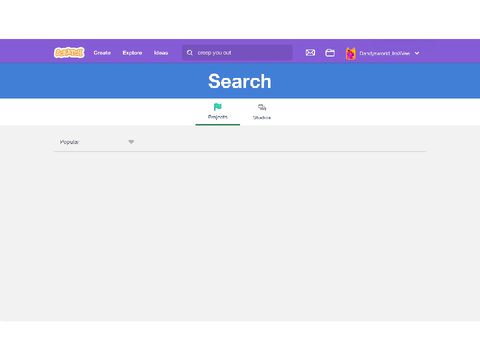The width and height of the screenshot is (480, 360).
Task: Click the Studios tab icon
Action: [262, 107]
